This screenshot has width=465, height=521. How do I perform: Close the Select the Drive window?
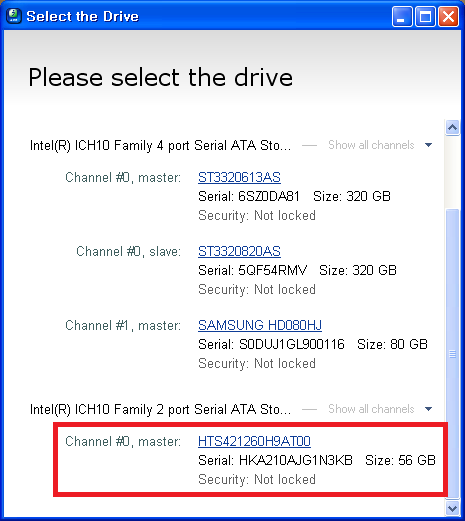(448, 16)
